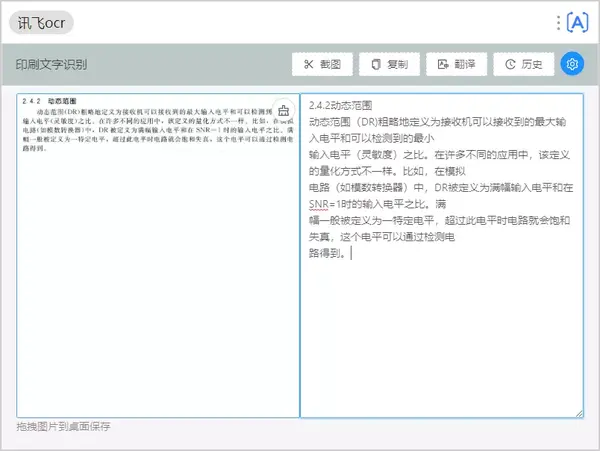The image size is (600, 451).
Task: Click the underlined 'SNR' word in the text
Action: (x=319, y=204)
